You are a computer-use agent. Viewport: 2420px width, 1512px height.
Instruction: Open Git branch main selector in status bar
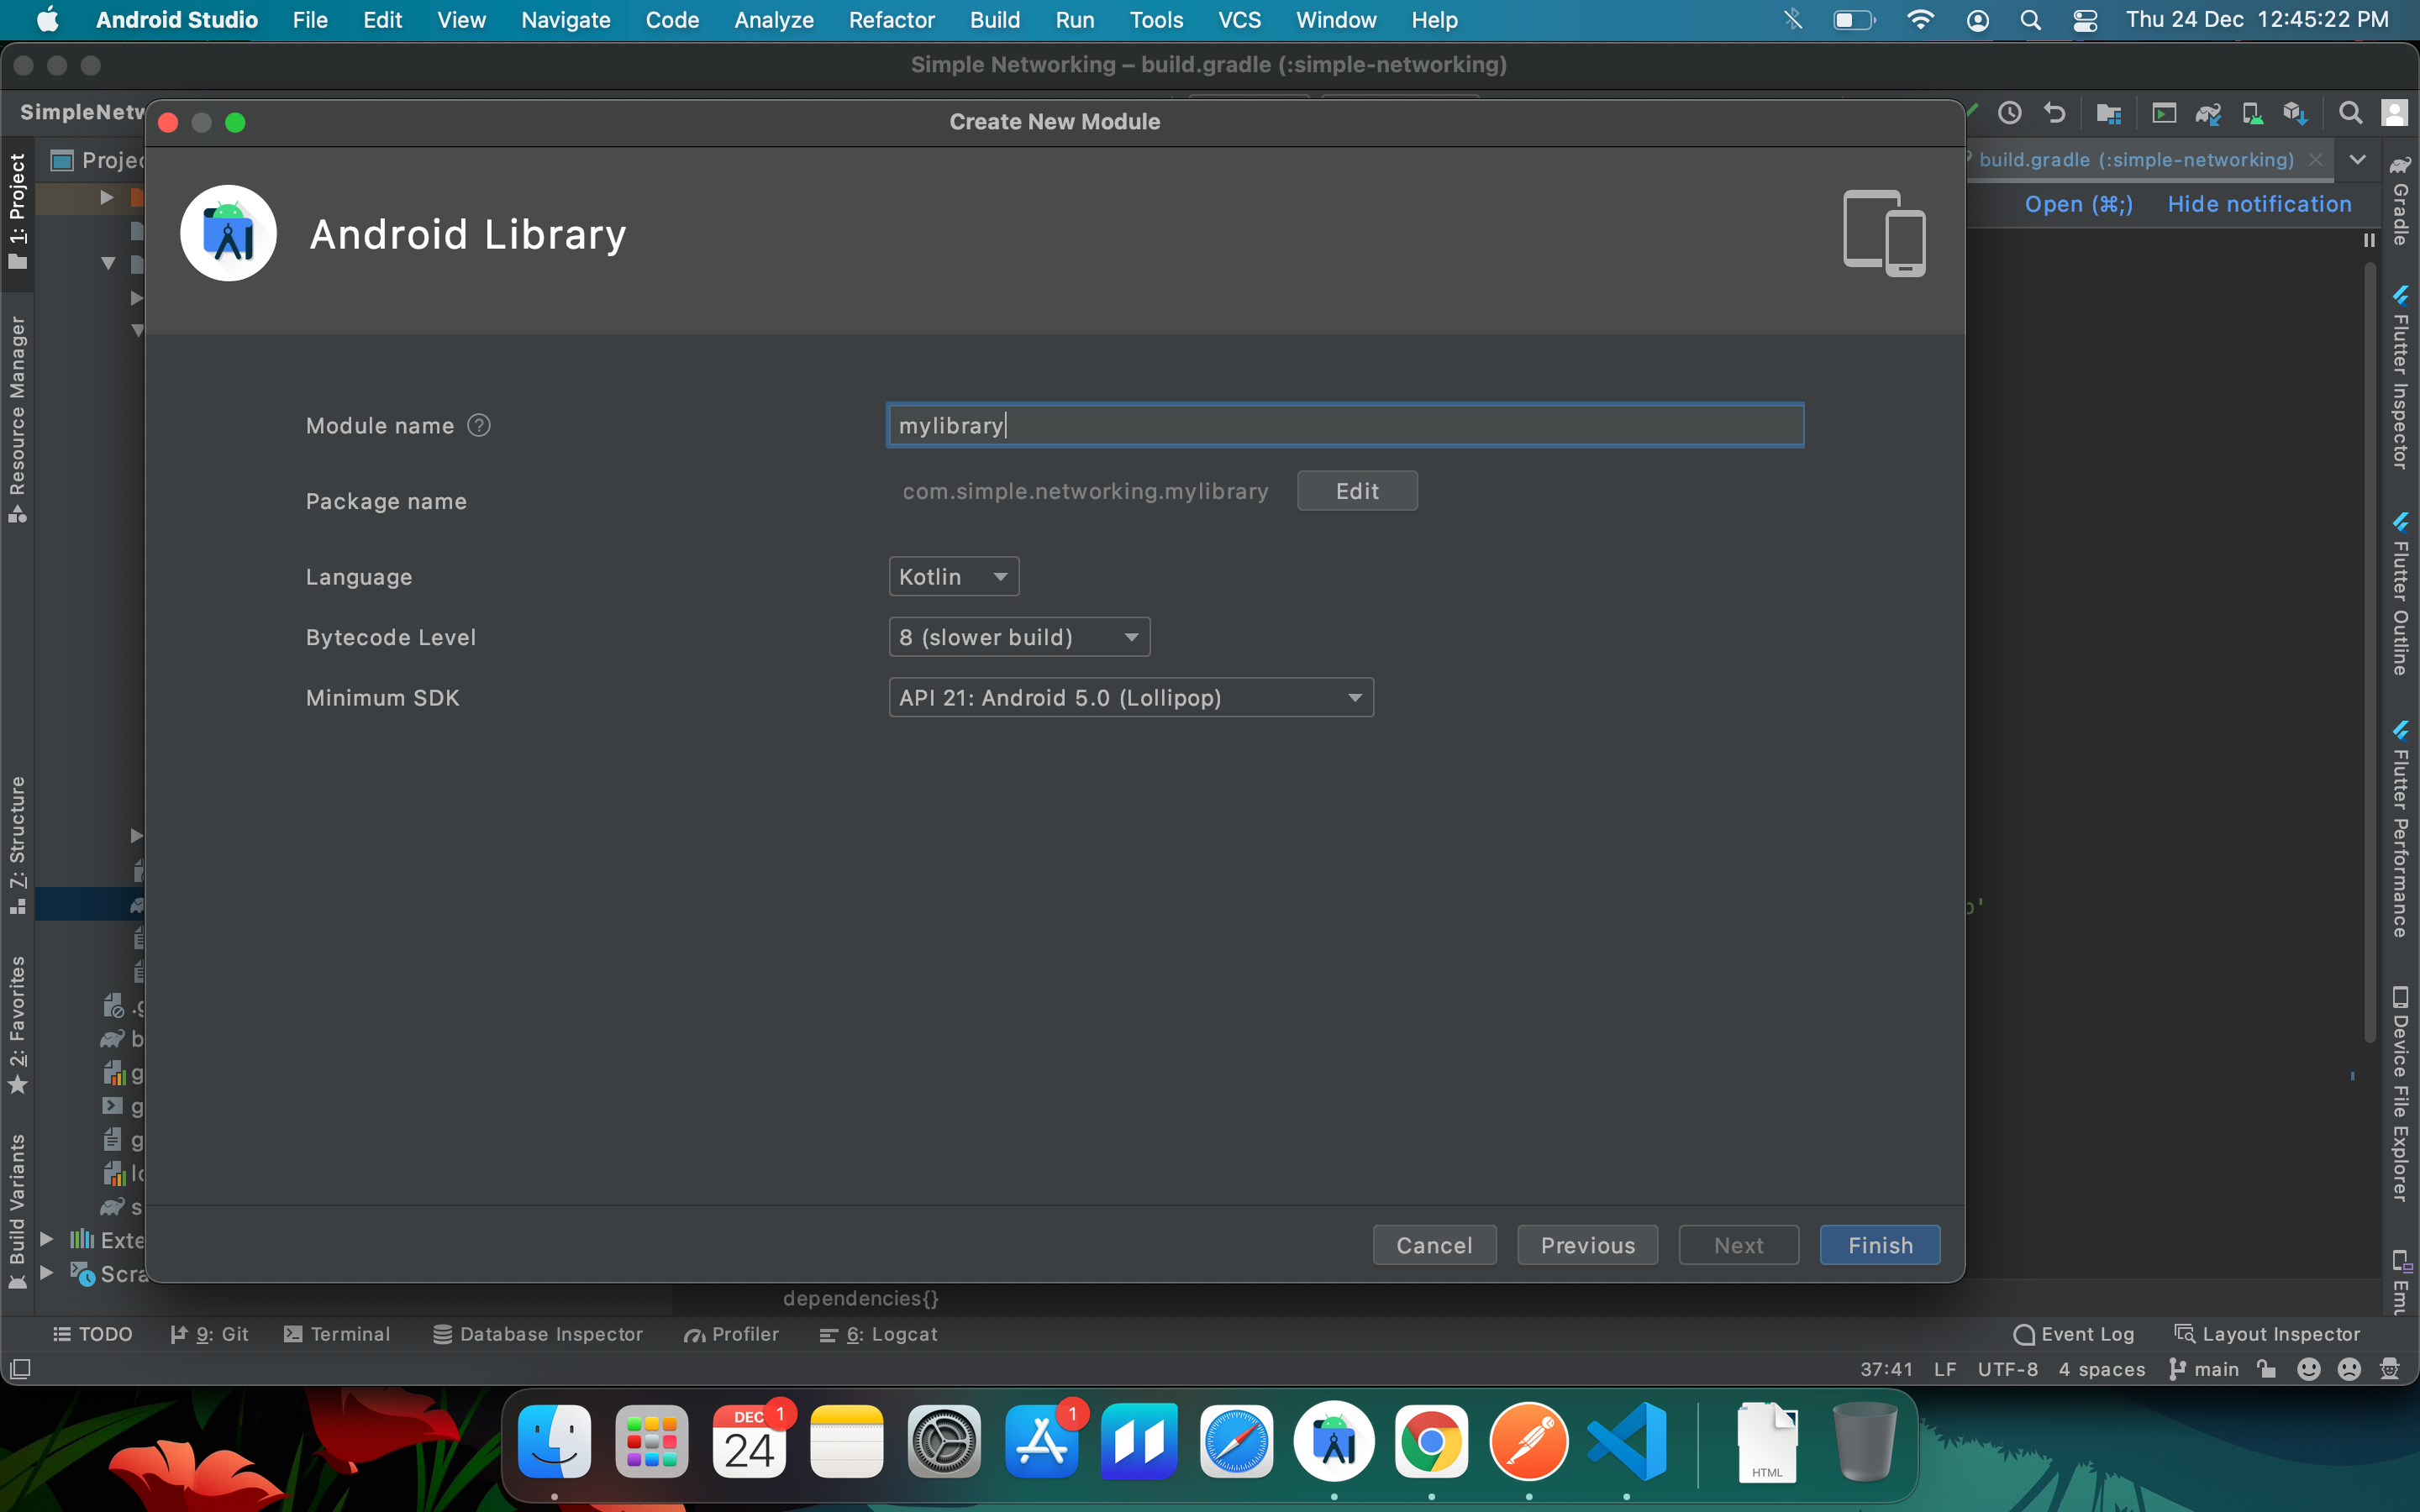tap(2203, 1369)
